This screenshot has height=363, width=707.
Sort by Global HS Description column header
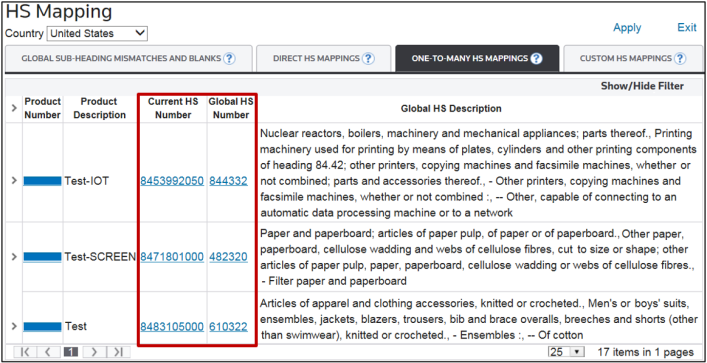pos(451,109)
